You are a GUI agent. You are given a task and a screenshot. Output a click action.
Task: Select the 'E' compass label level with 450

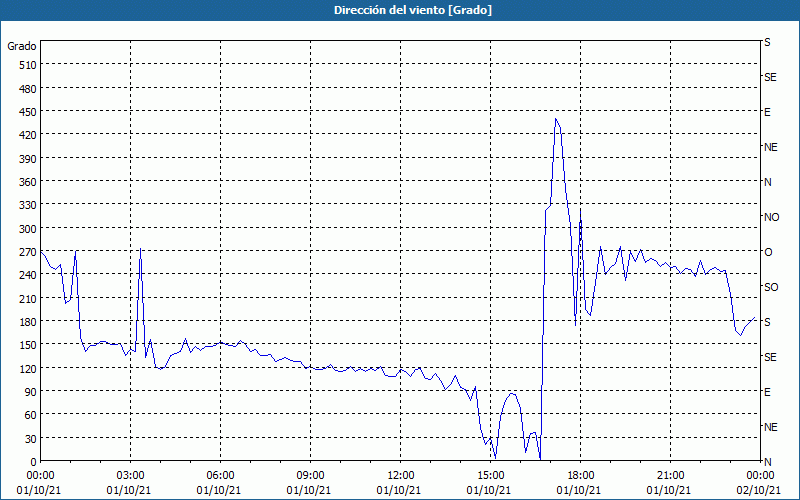click(x=767, y=112)
